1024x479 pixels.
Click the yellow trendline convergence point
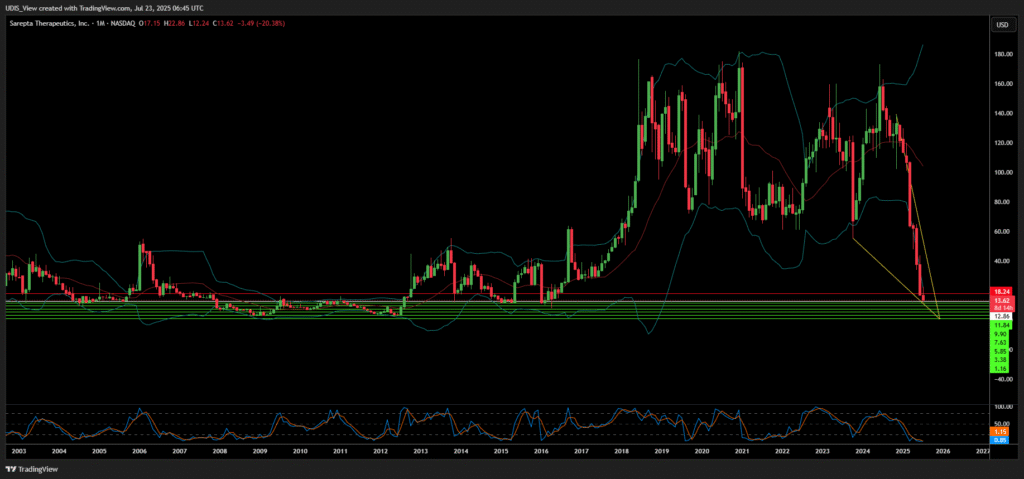tap(940, 318)
